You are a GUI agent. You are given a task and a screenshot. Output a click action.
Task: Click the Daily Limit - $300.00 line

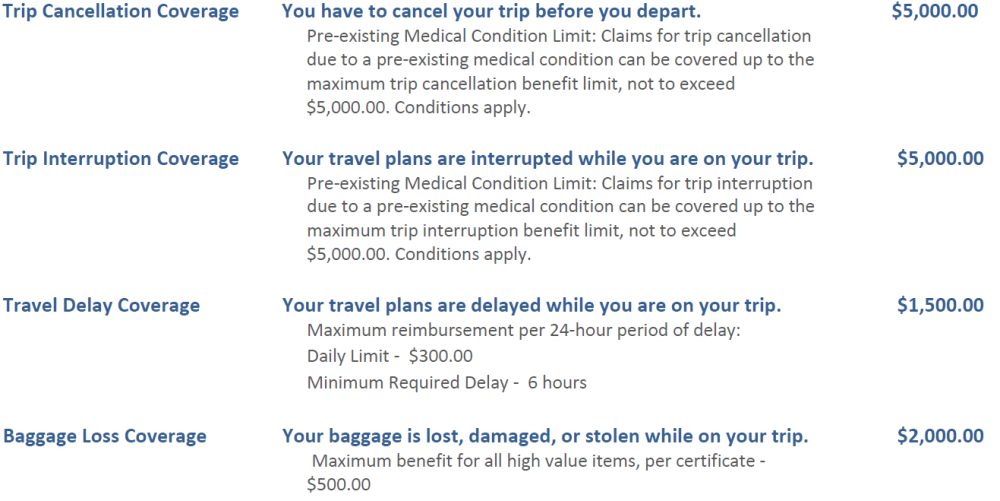point(390,356)
